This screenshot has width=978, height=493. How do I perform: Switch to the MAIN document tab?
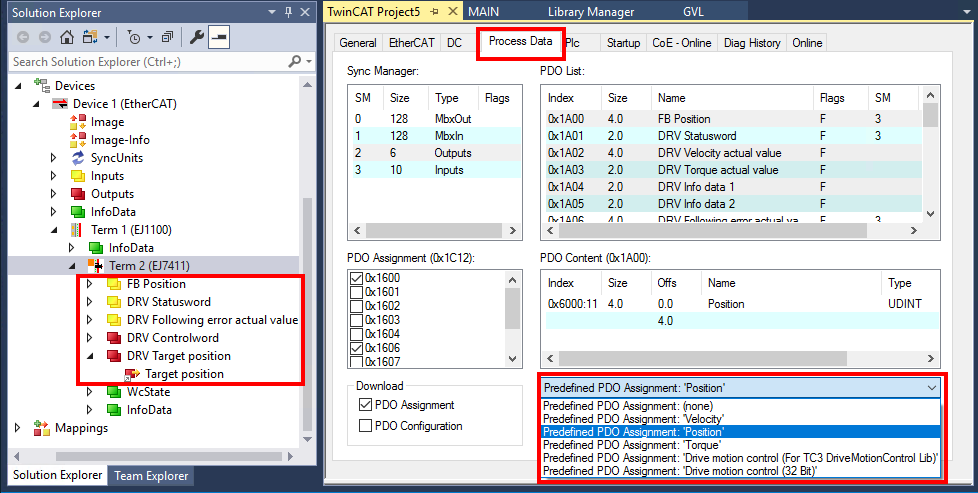click(483, 12)
